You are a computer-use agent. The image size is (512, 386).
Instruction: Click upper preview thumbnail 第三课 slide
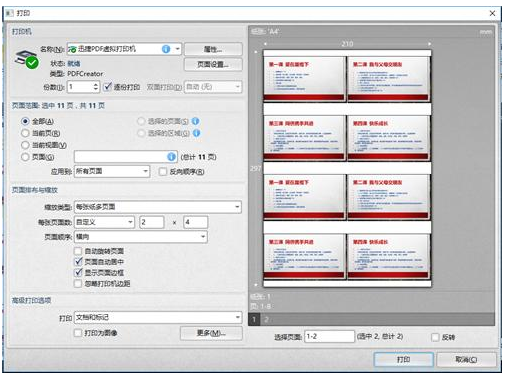pyautogui.click(x=304, y=138)
